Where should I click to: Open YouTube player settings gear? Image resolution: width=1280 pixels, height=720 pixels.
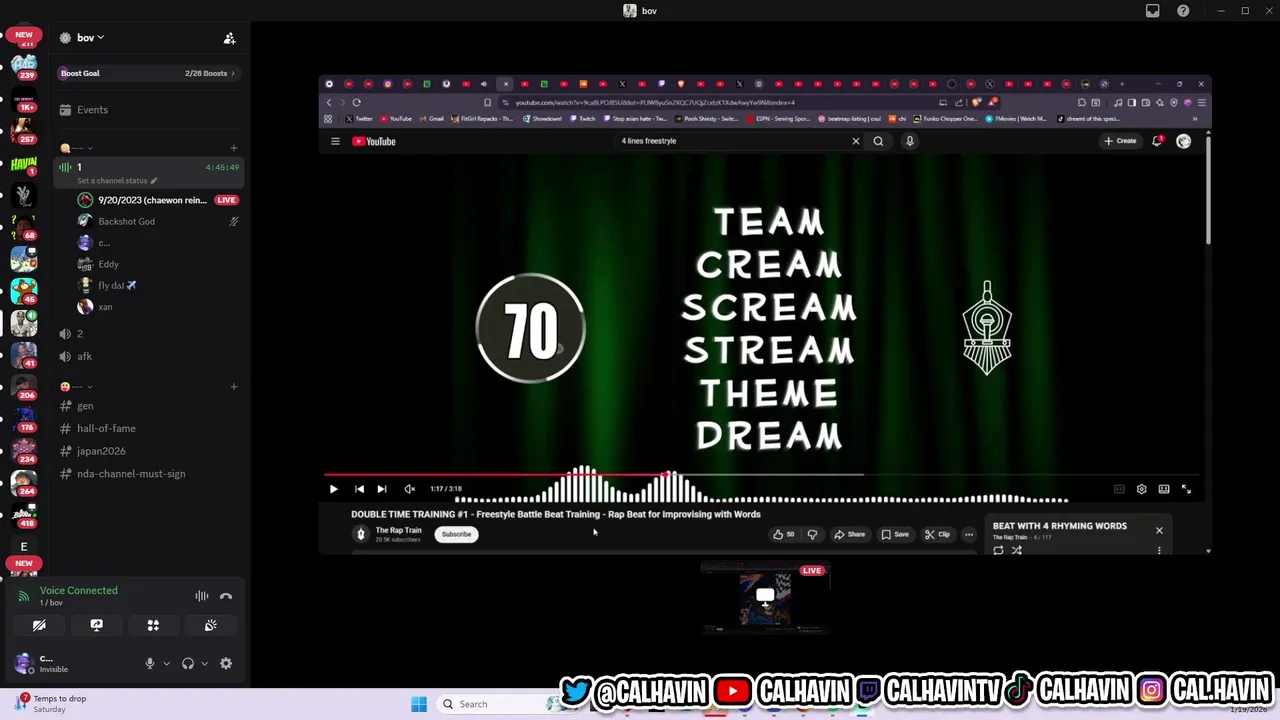[x=1141, y=489]
